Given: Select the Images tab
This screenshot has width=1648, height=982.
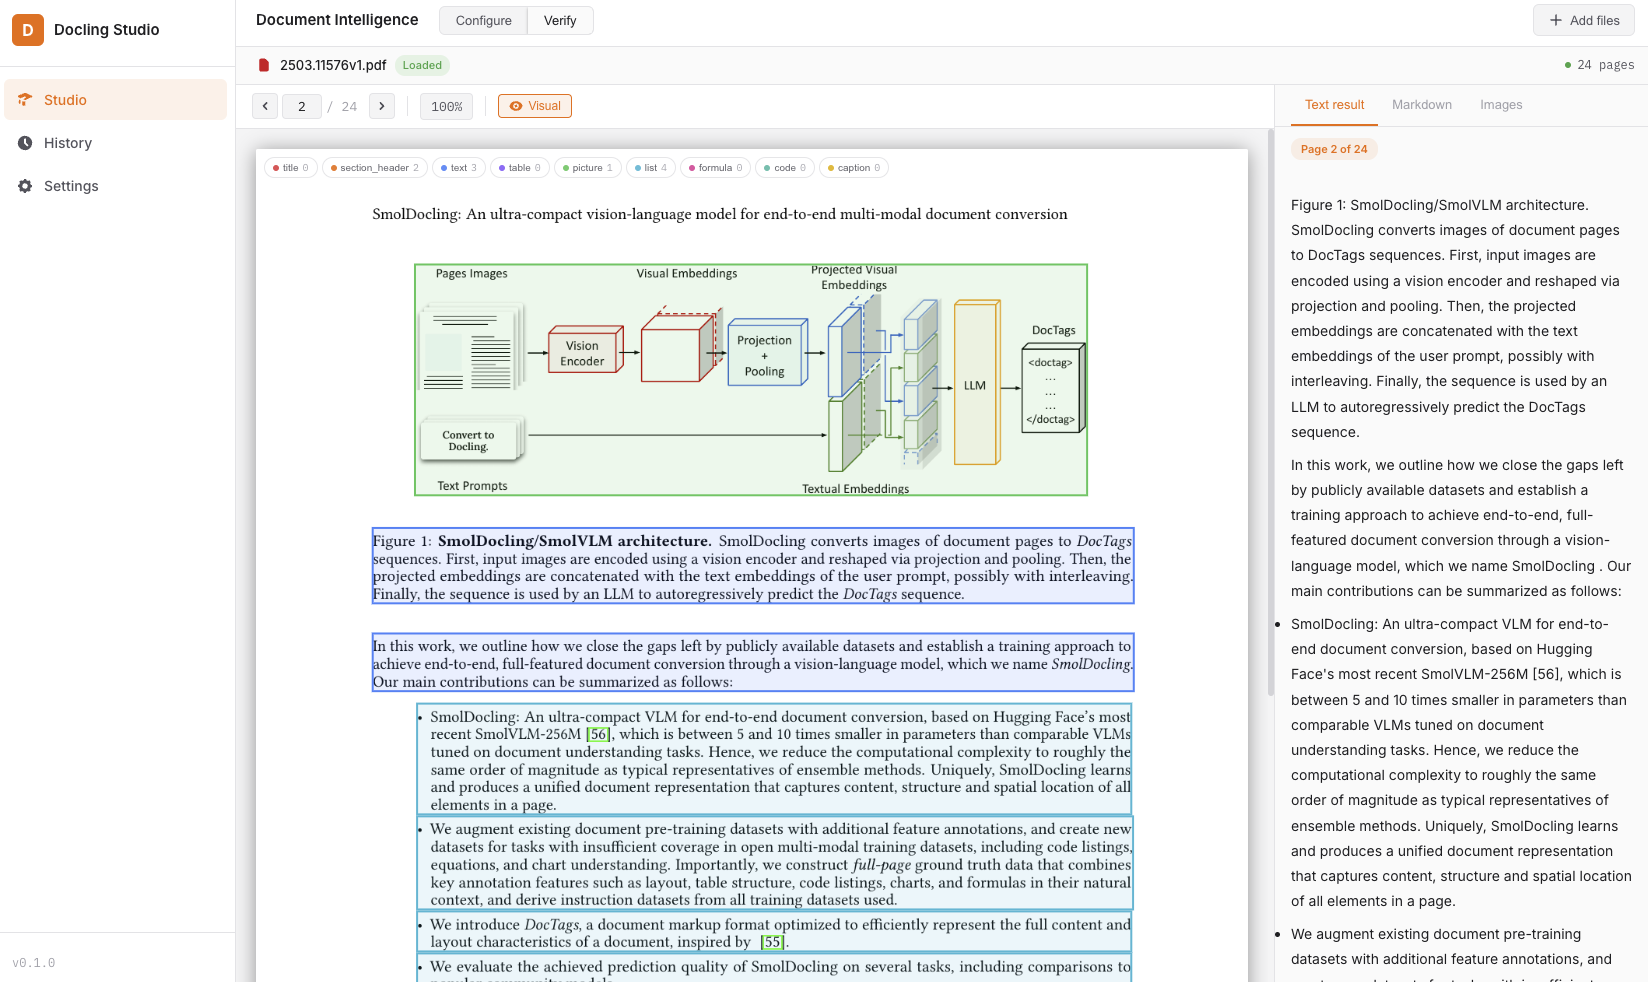Looking at the screenshot, I should click(1501, 105).
